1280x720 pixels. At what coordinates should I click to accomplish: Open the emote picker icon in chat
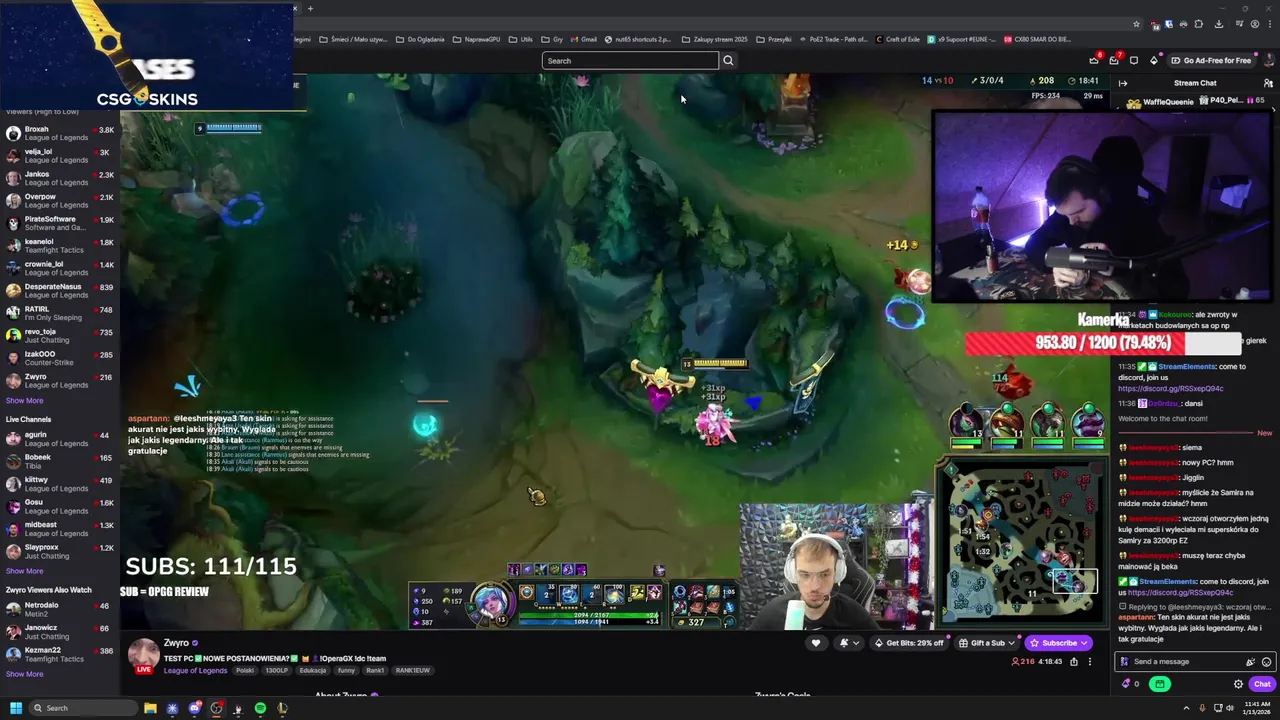click(x=1267, y=662)
